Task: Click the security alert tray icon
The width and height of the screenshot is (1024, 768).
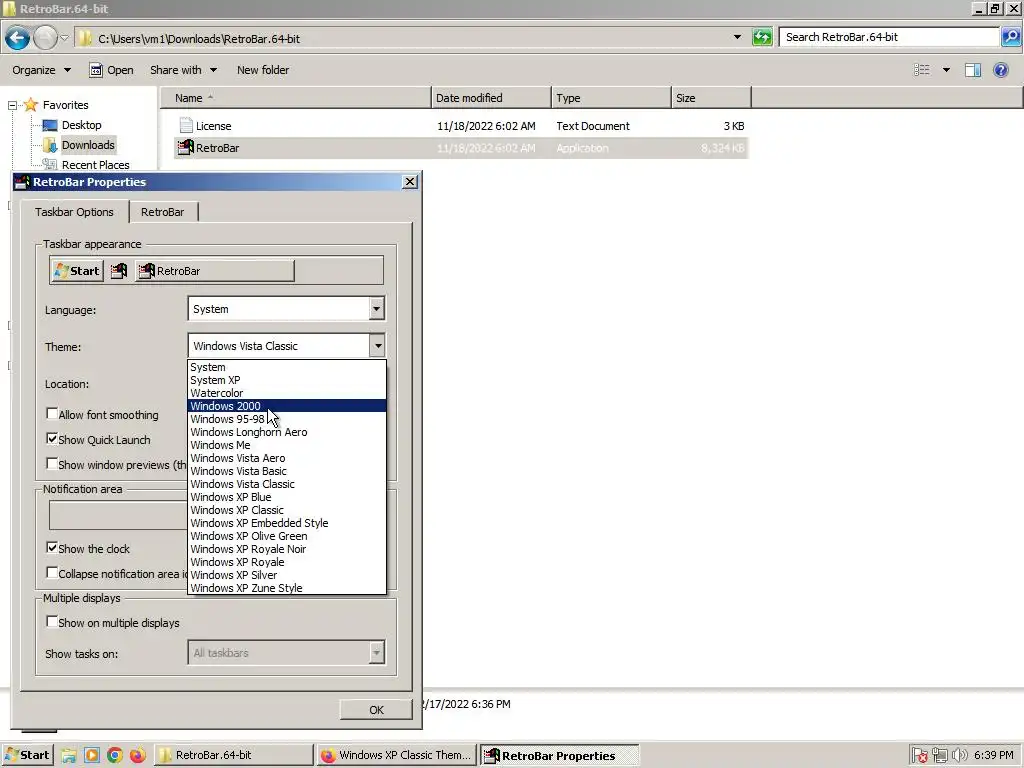Action: pyautogui.click(x=920, y=756)
